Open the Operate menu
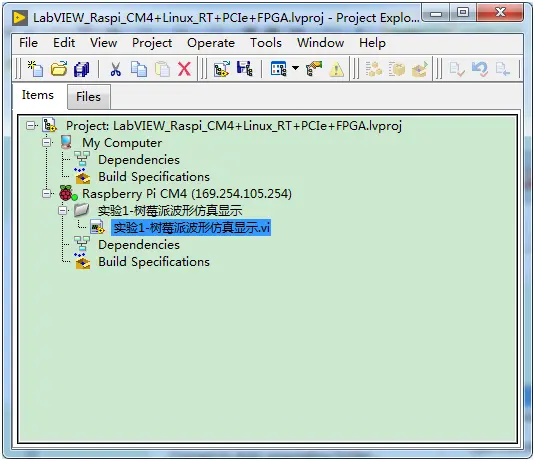The image size is (535, 461). click(211, 43)
